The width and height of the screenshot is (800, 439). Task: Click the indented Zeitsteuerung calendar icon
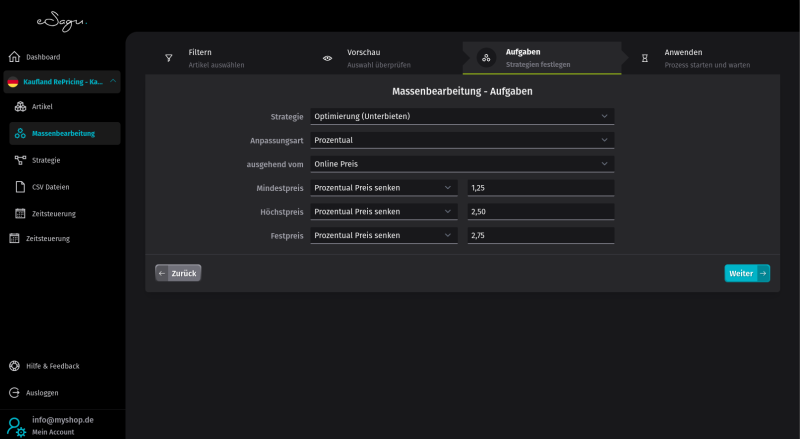click(x=20, y=213)
